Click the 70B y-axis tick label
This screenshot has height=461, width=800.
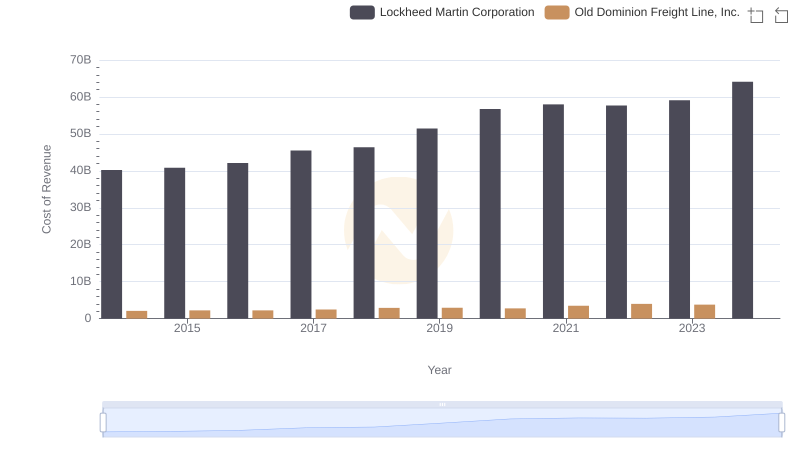pos(80,60)
